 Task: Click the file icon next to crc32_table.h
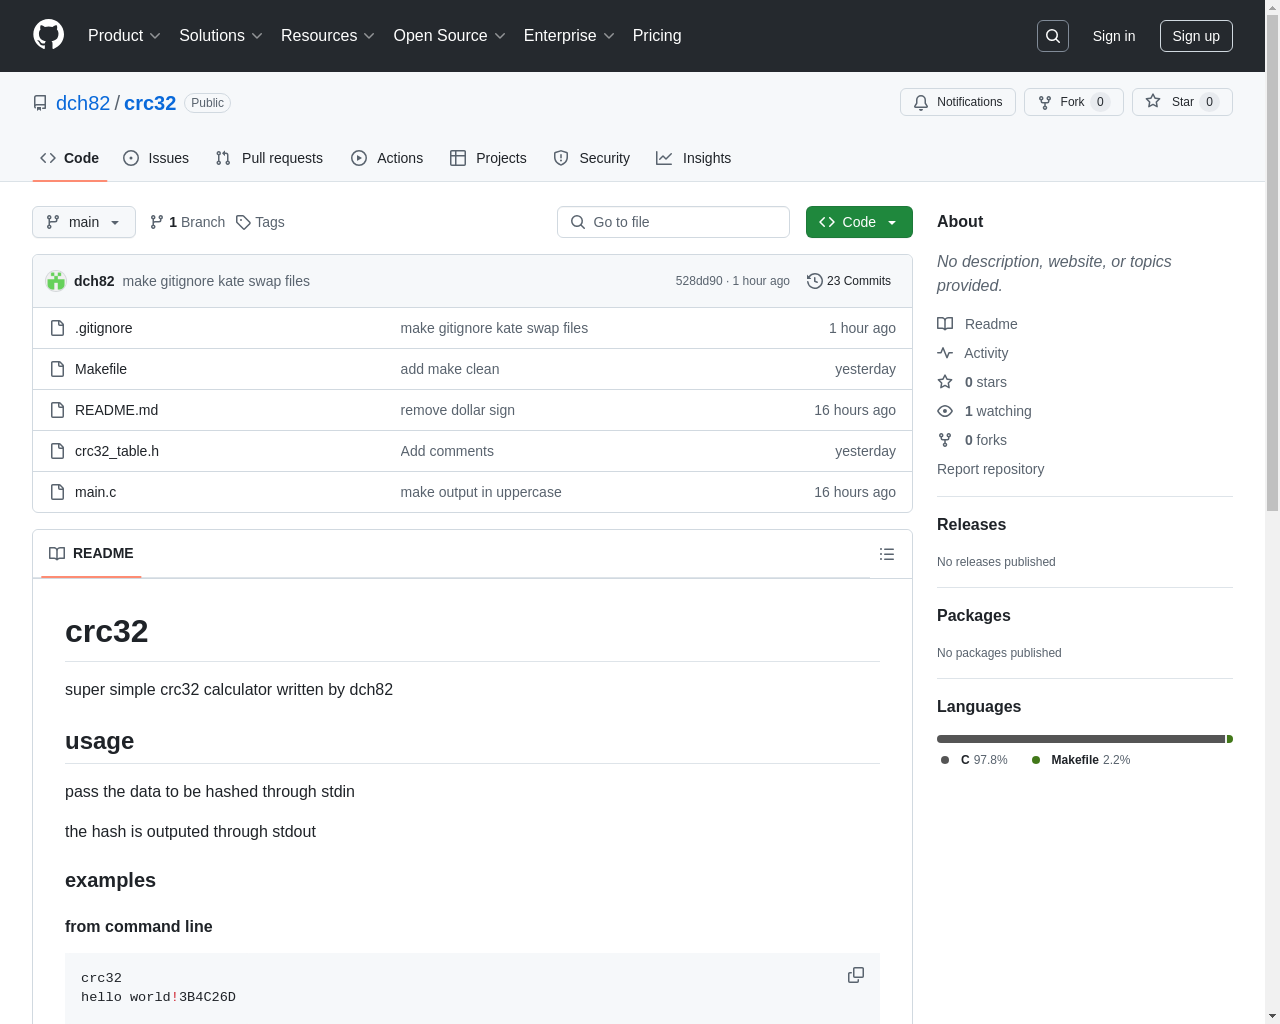coord(58,451)
